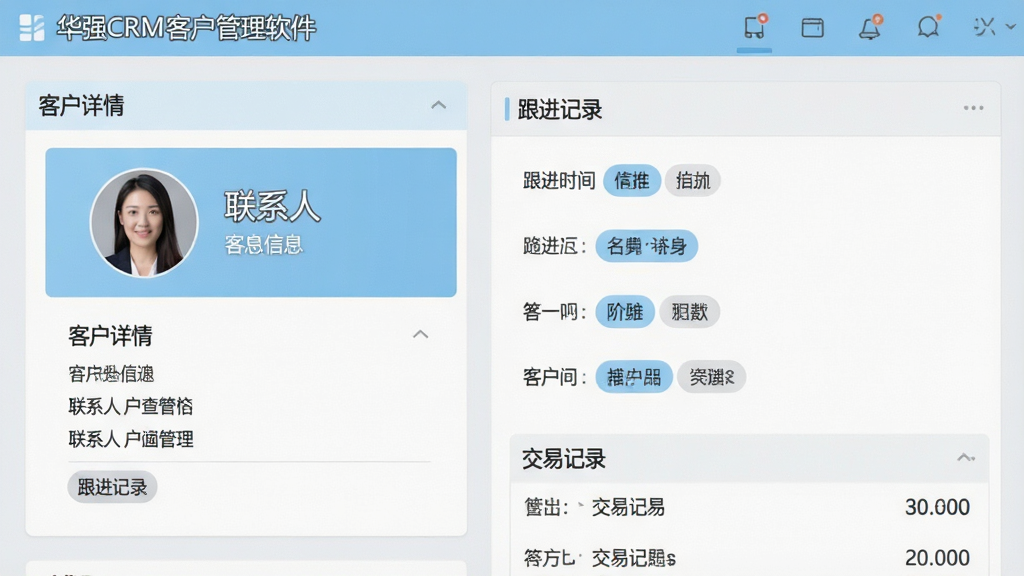Click the CRM app logo icon

[32, 28]
